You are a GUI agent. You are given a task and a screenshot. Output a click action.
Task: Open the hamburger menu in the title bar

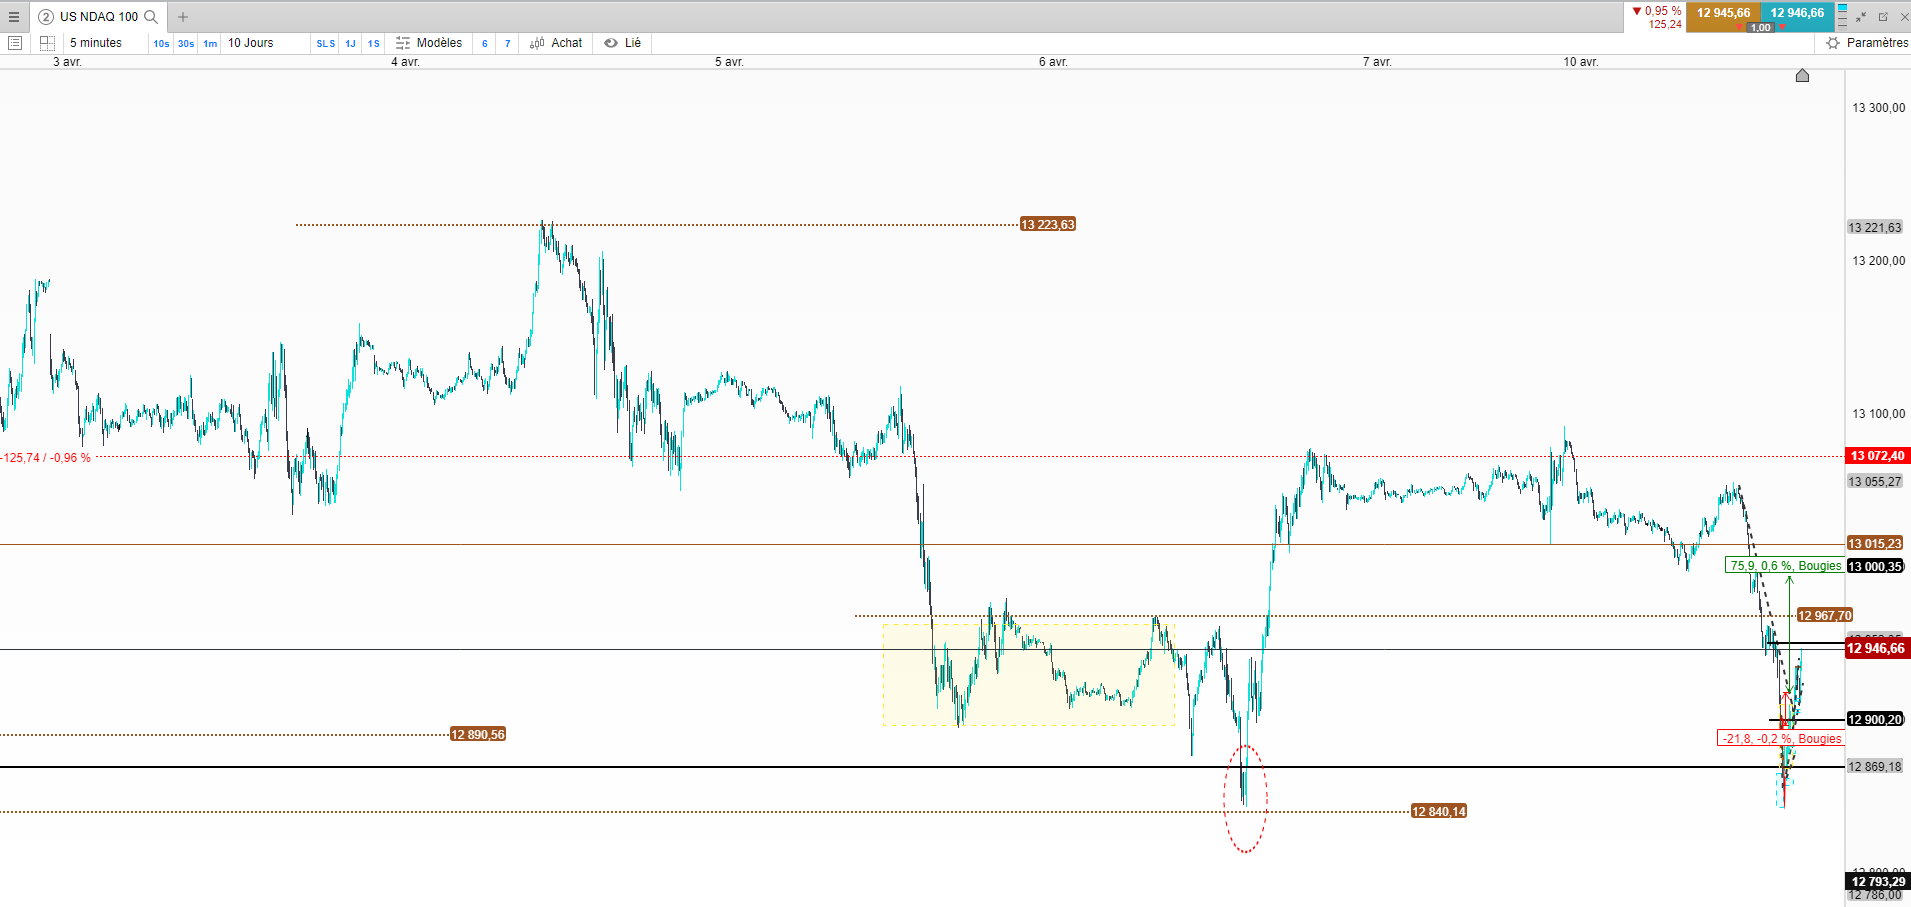(x=14, y=17)
